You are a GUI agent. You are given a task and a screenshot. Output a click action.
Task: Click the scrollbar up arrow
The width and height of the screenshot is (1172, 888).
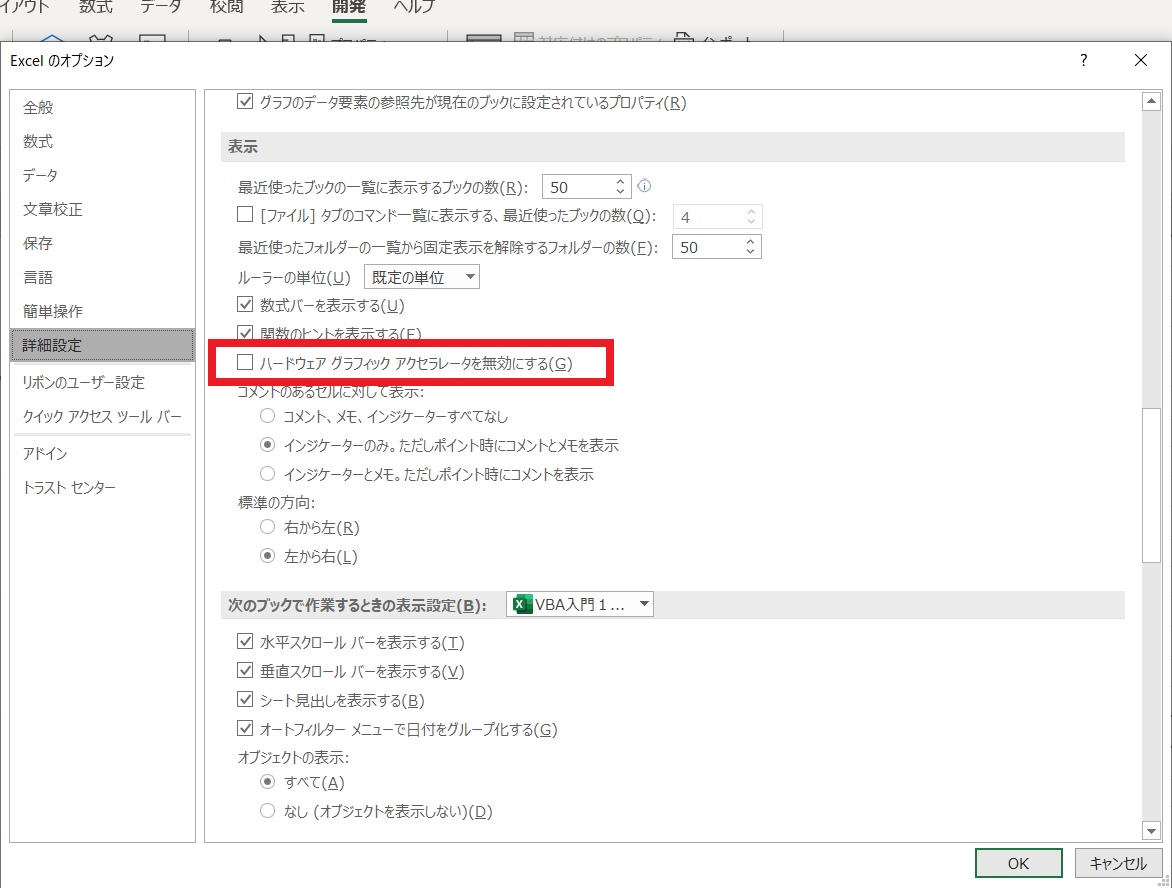point(1151,102)
